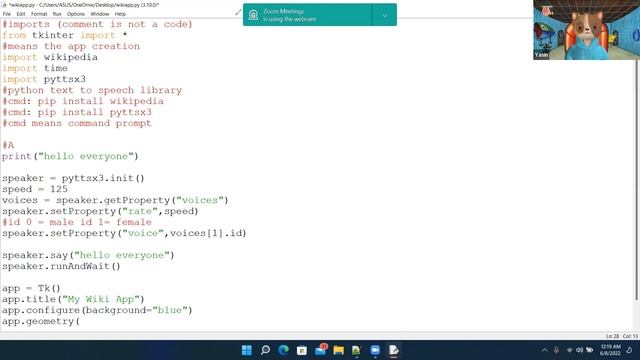
Task: Click the pencil annotate icon beside the notification
Action: [238, 12]
